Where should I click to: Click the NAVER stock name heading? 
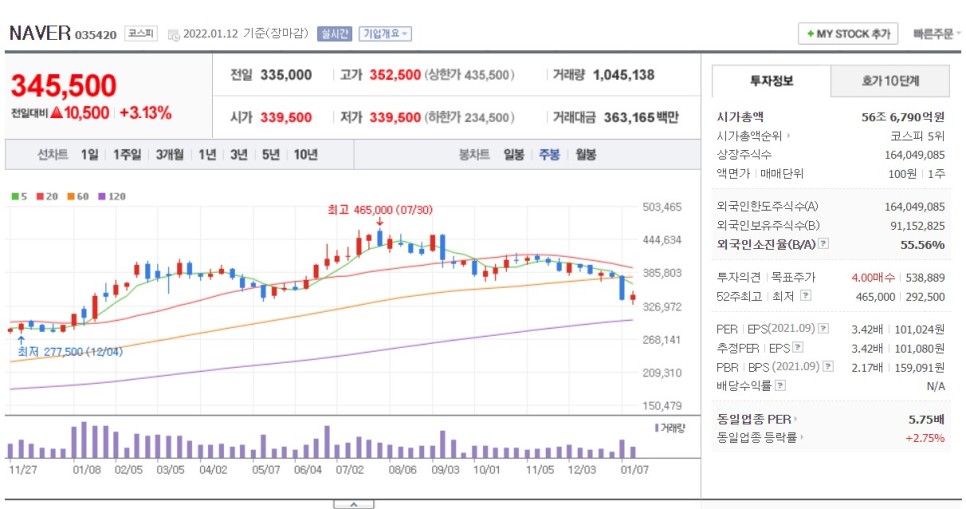click(40, 33)
